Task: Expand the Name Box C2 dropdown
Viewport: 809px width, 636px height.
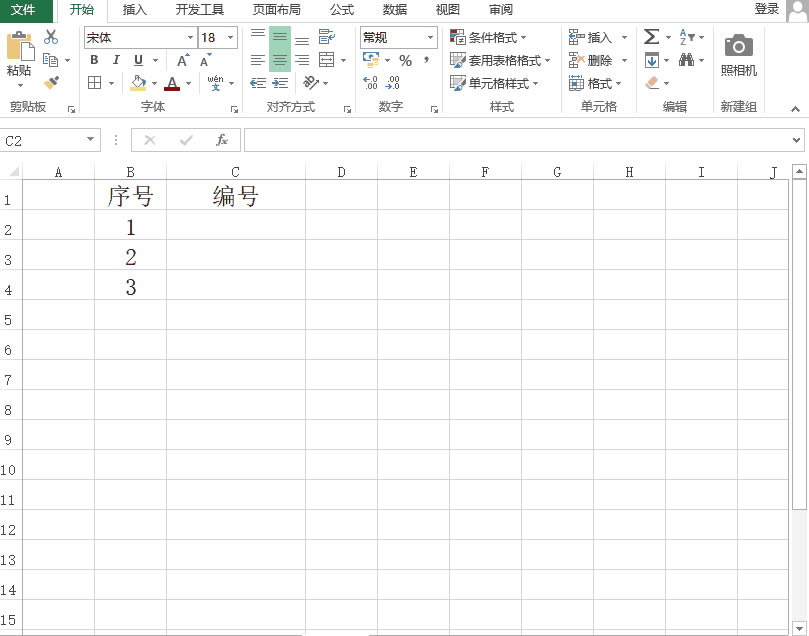Action: tap(90, 140)
